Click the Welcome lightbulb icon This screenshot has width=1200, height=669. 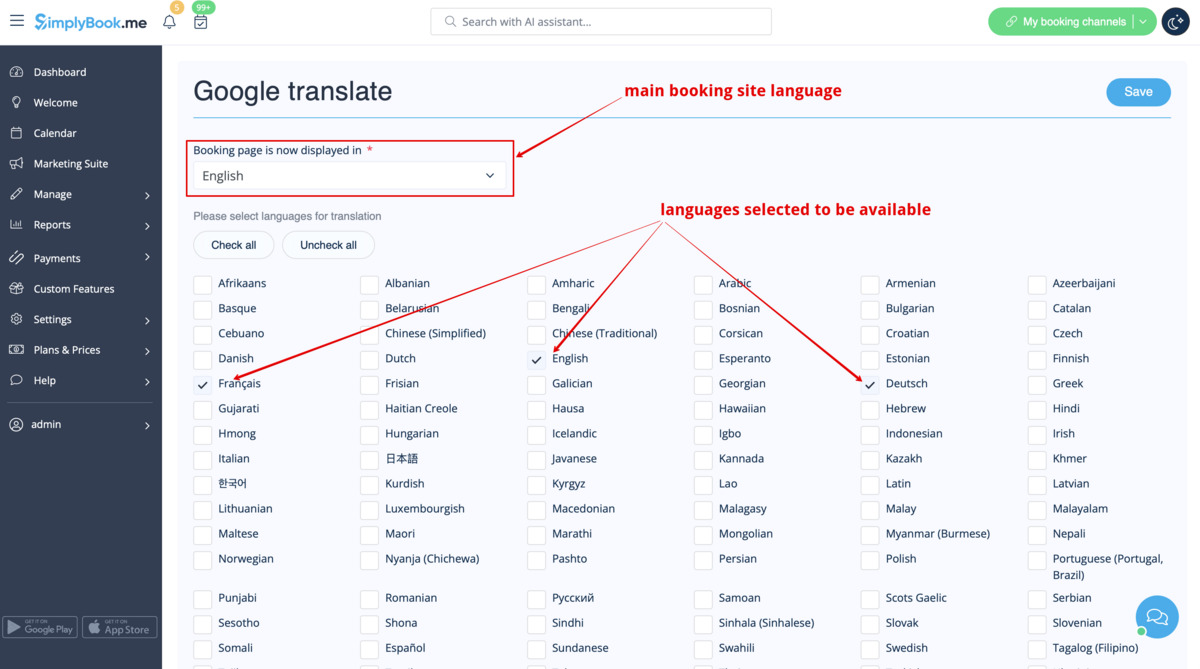coord(16,102)
